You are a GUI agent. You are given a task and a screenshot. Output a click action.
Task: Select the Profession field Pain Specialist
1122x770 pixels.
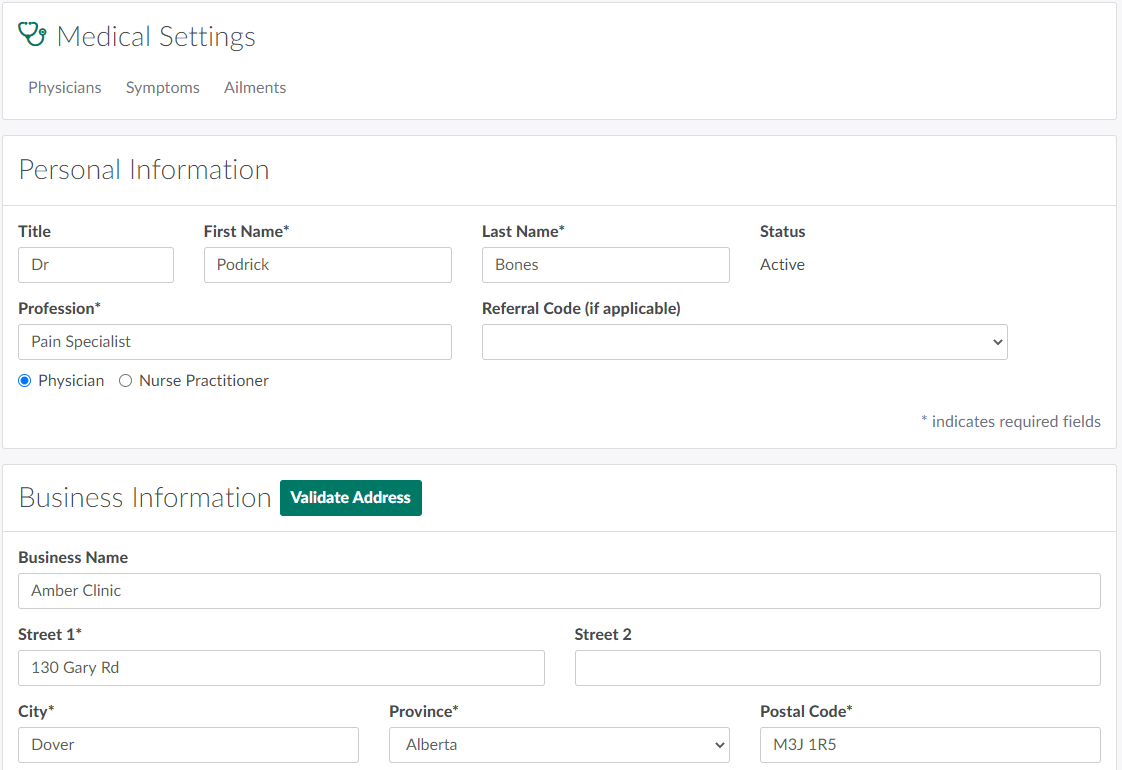[x=234, y=342]
